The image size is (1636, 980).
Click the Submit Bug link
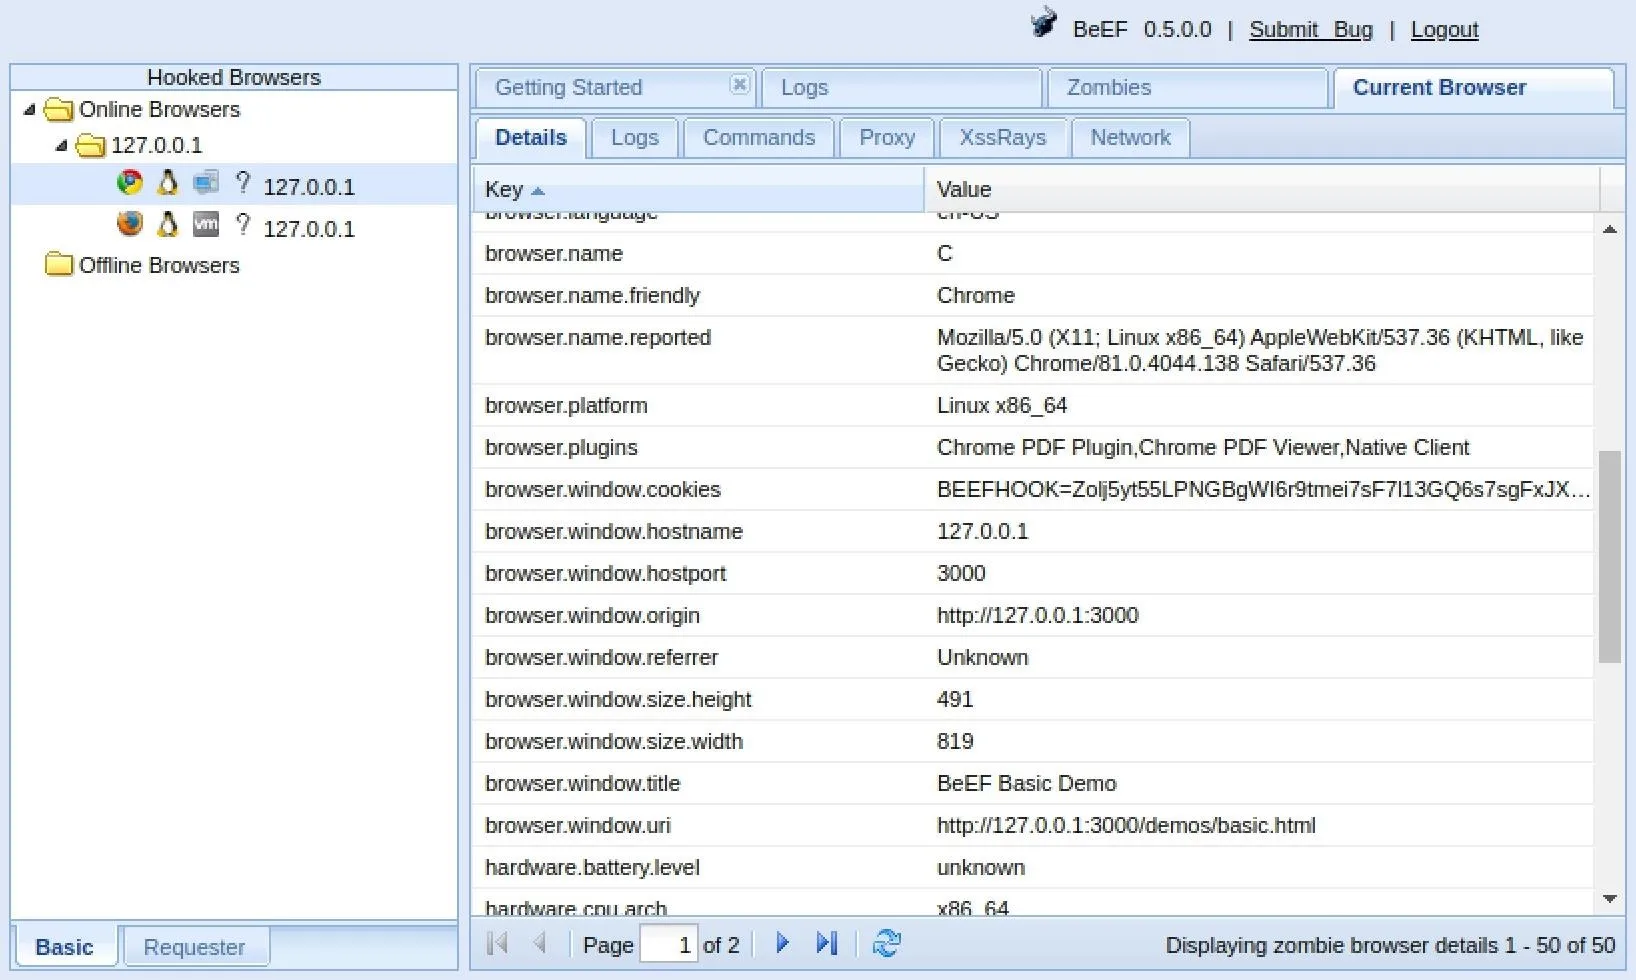1311,30
